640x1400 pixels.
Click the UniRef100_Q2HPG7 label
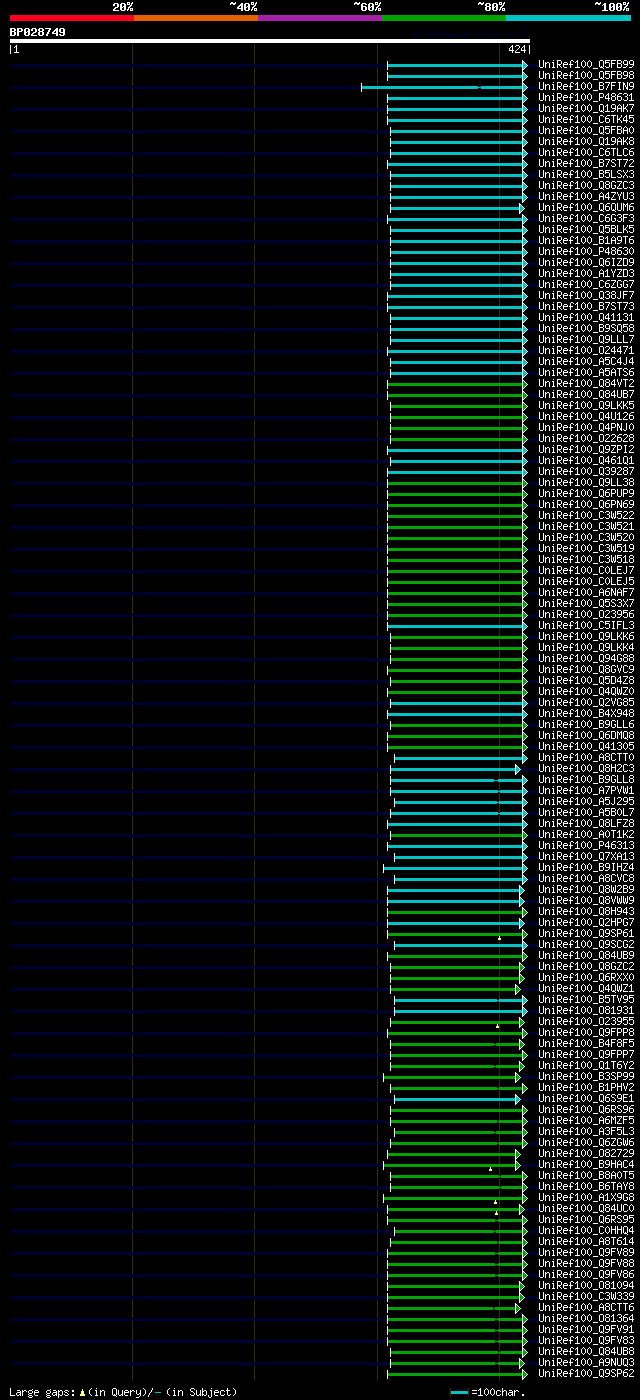[x=586, y=922]
